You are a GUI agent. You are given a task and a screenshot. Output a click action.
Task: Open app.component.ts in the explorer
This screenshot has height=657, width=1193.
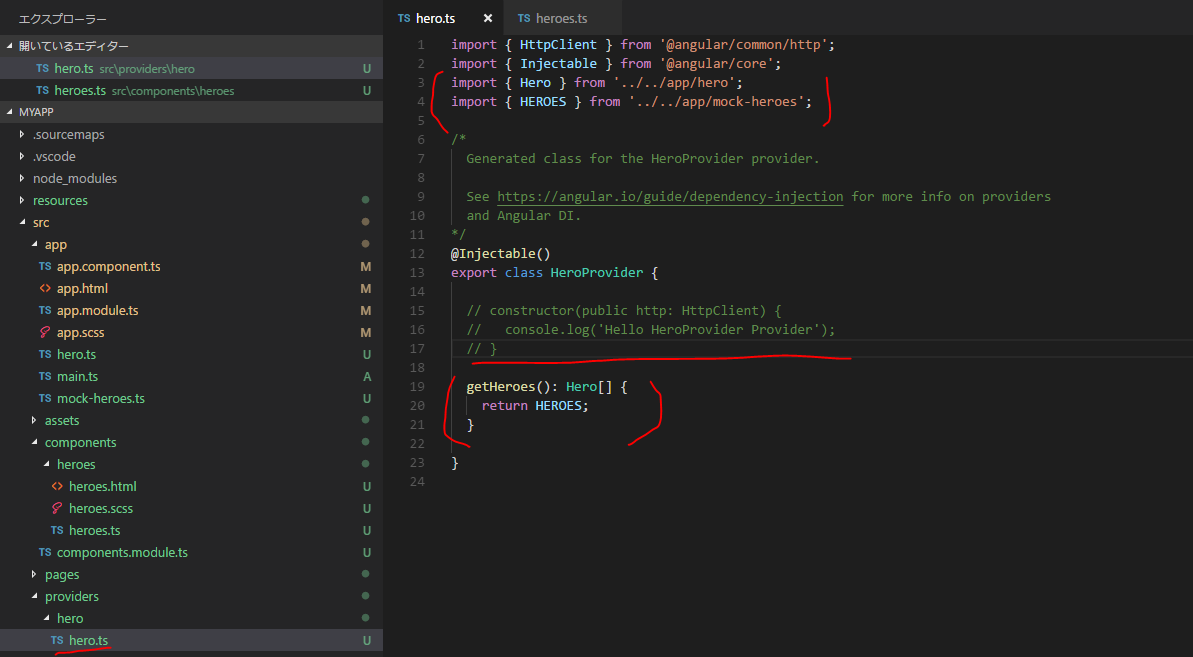(x=109, y=267)
